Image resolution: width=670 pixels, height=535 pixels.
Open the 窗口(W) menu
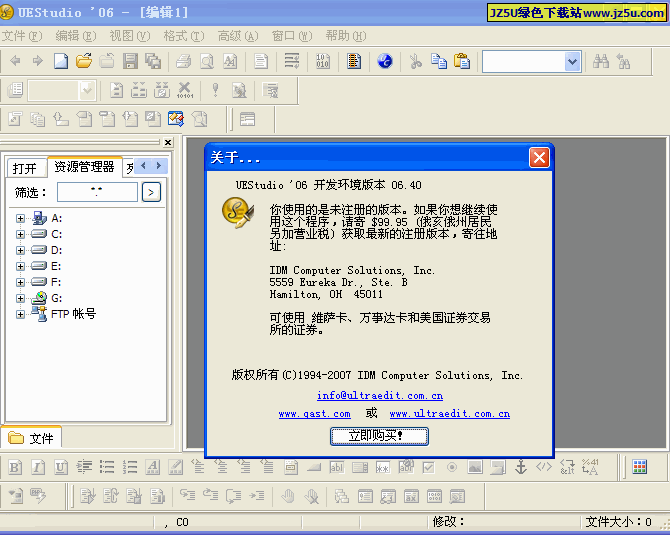(292, 36)
